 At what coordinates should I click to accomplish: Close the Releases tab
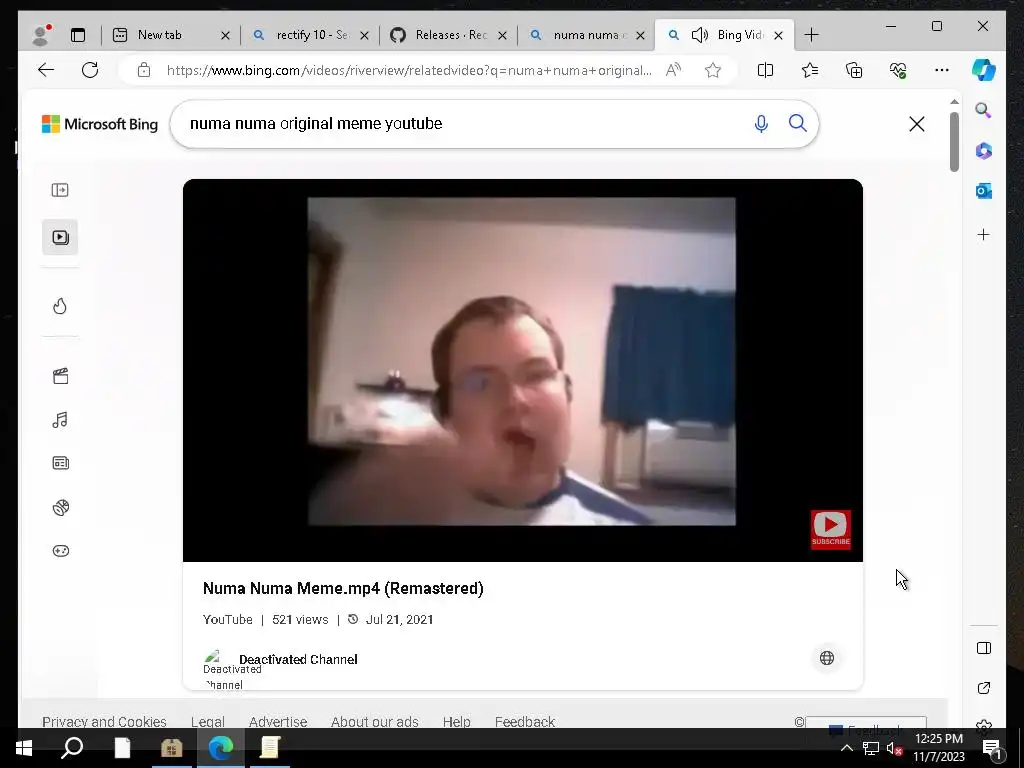point(502,35)
